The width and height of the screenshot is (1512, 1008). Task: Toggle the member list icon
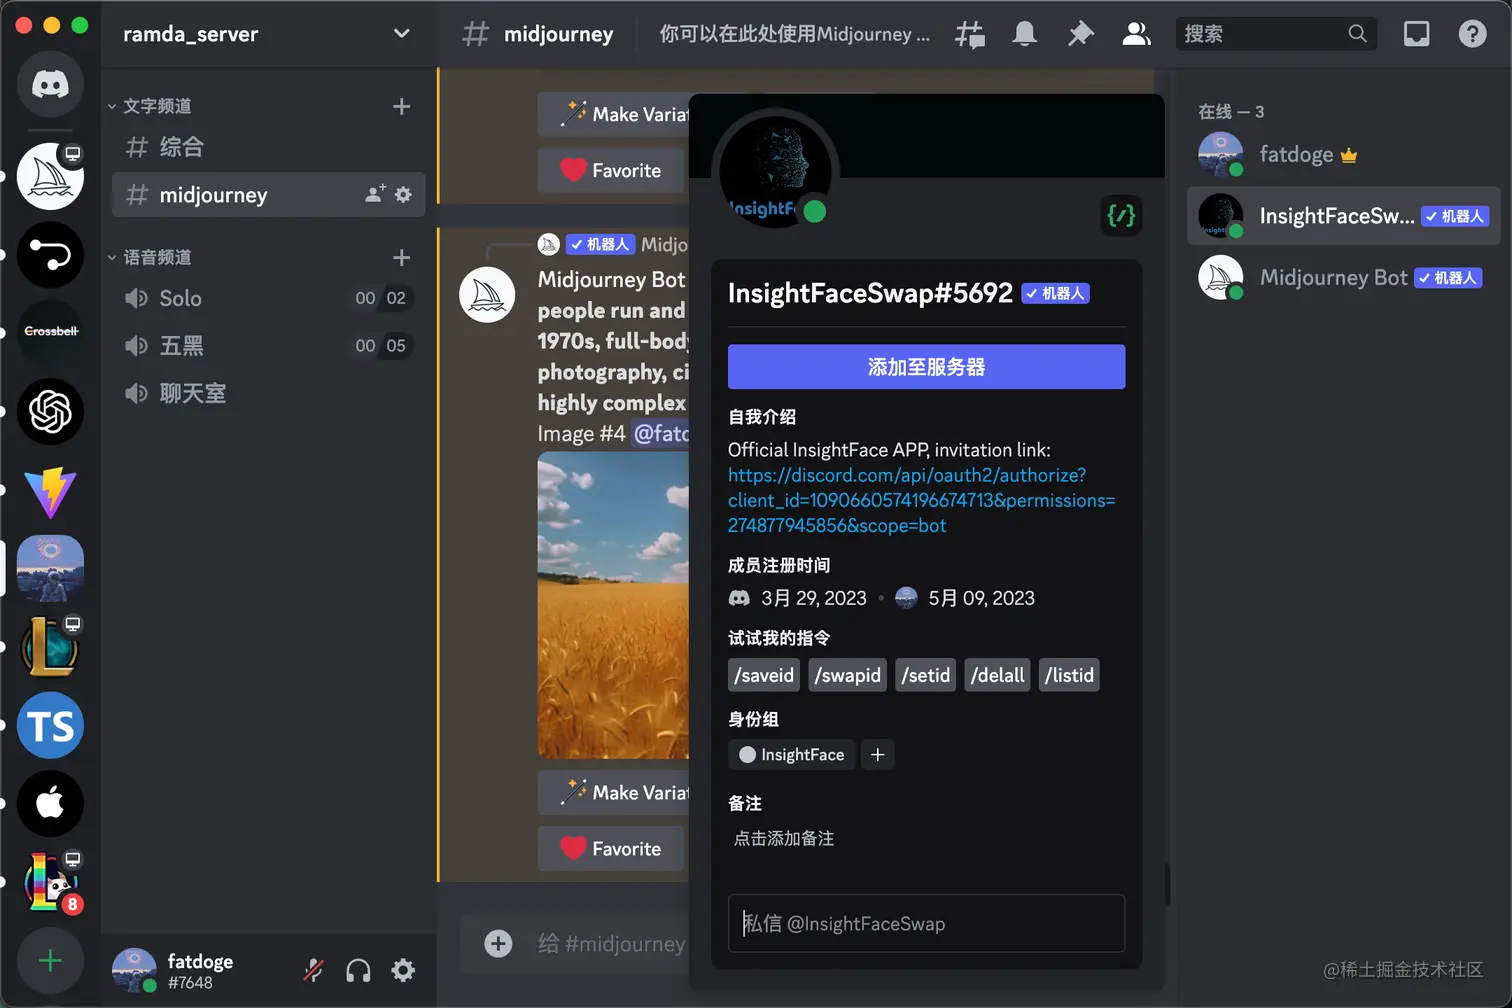pyautogui.click(x=1136, y=34)
